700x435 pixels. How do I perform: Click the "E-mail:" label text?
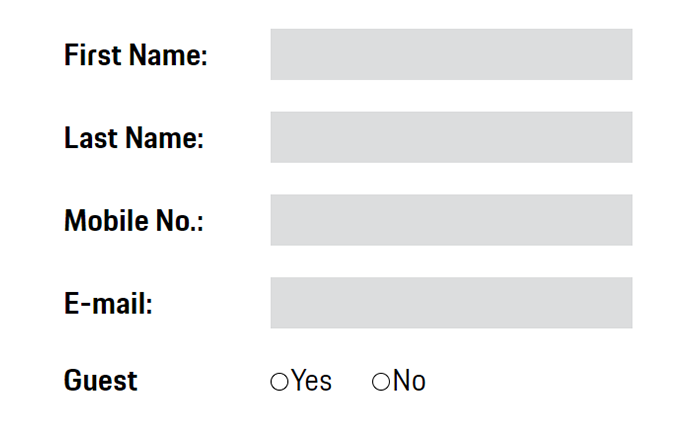click(x=108, y=303)
